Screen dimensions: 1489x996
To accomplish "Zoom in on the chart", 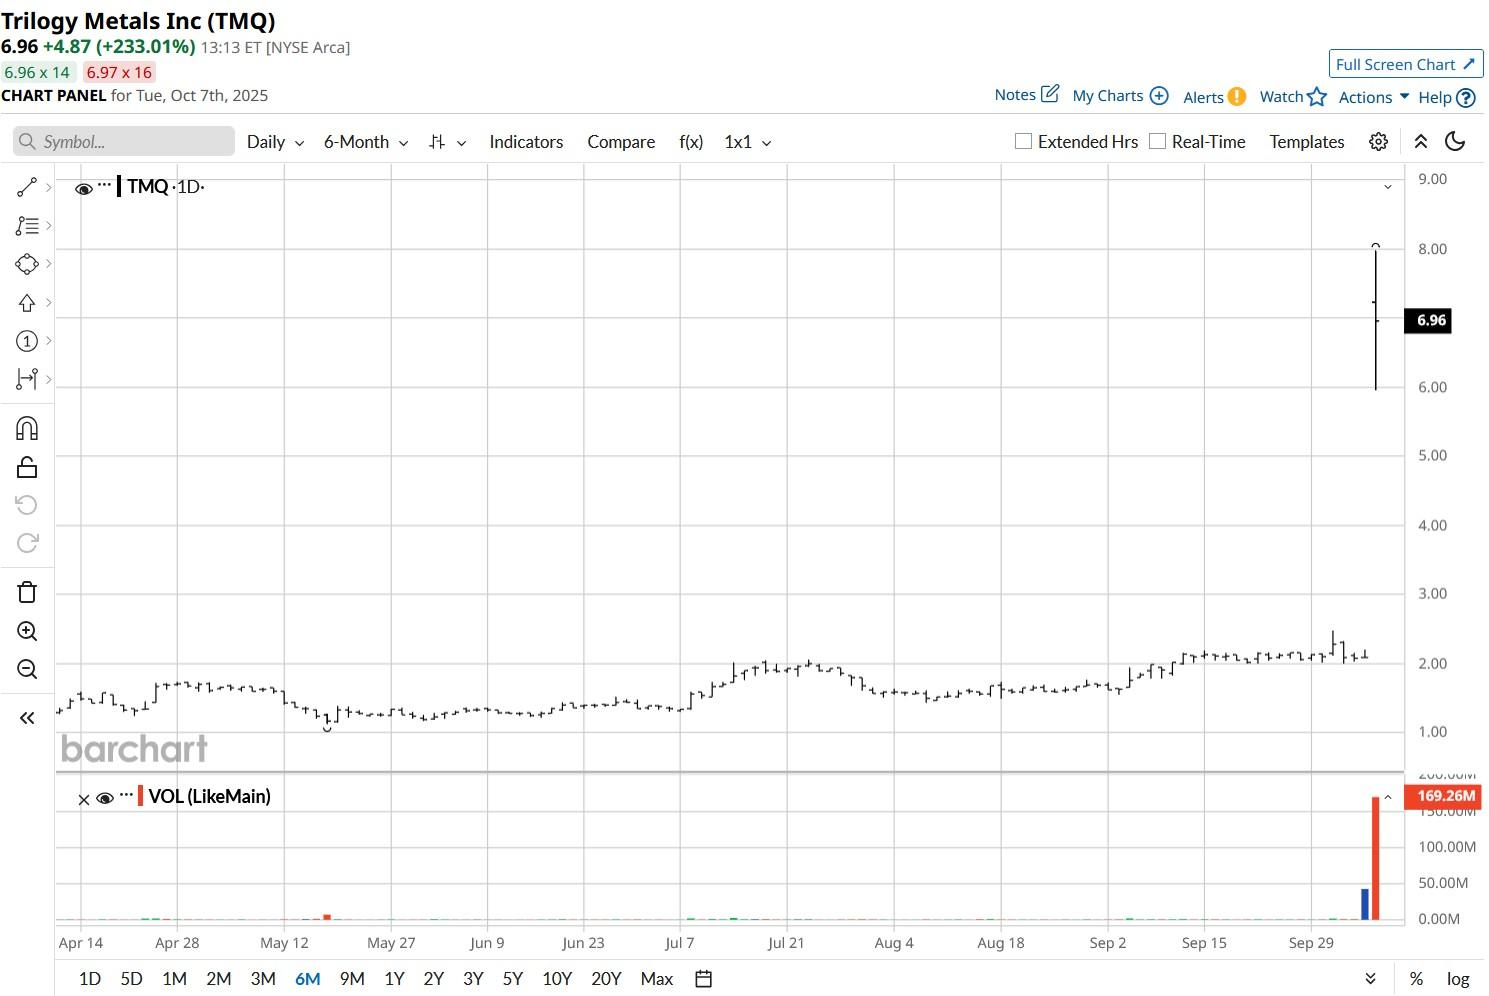I will [27, 631].
